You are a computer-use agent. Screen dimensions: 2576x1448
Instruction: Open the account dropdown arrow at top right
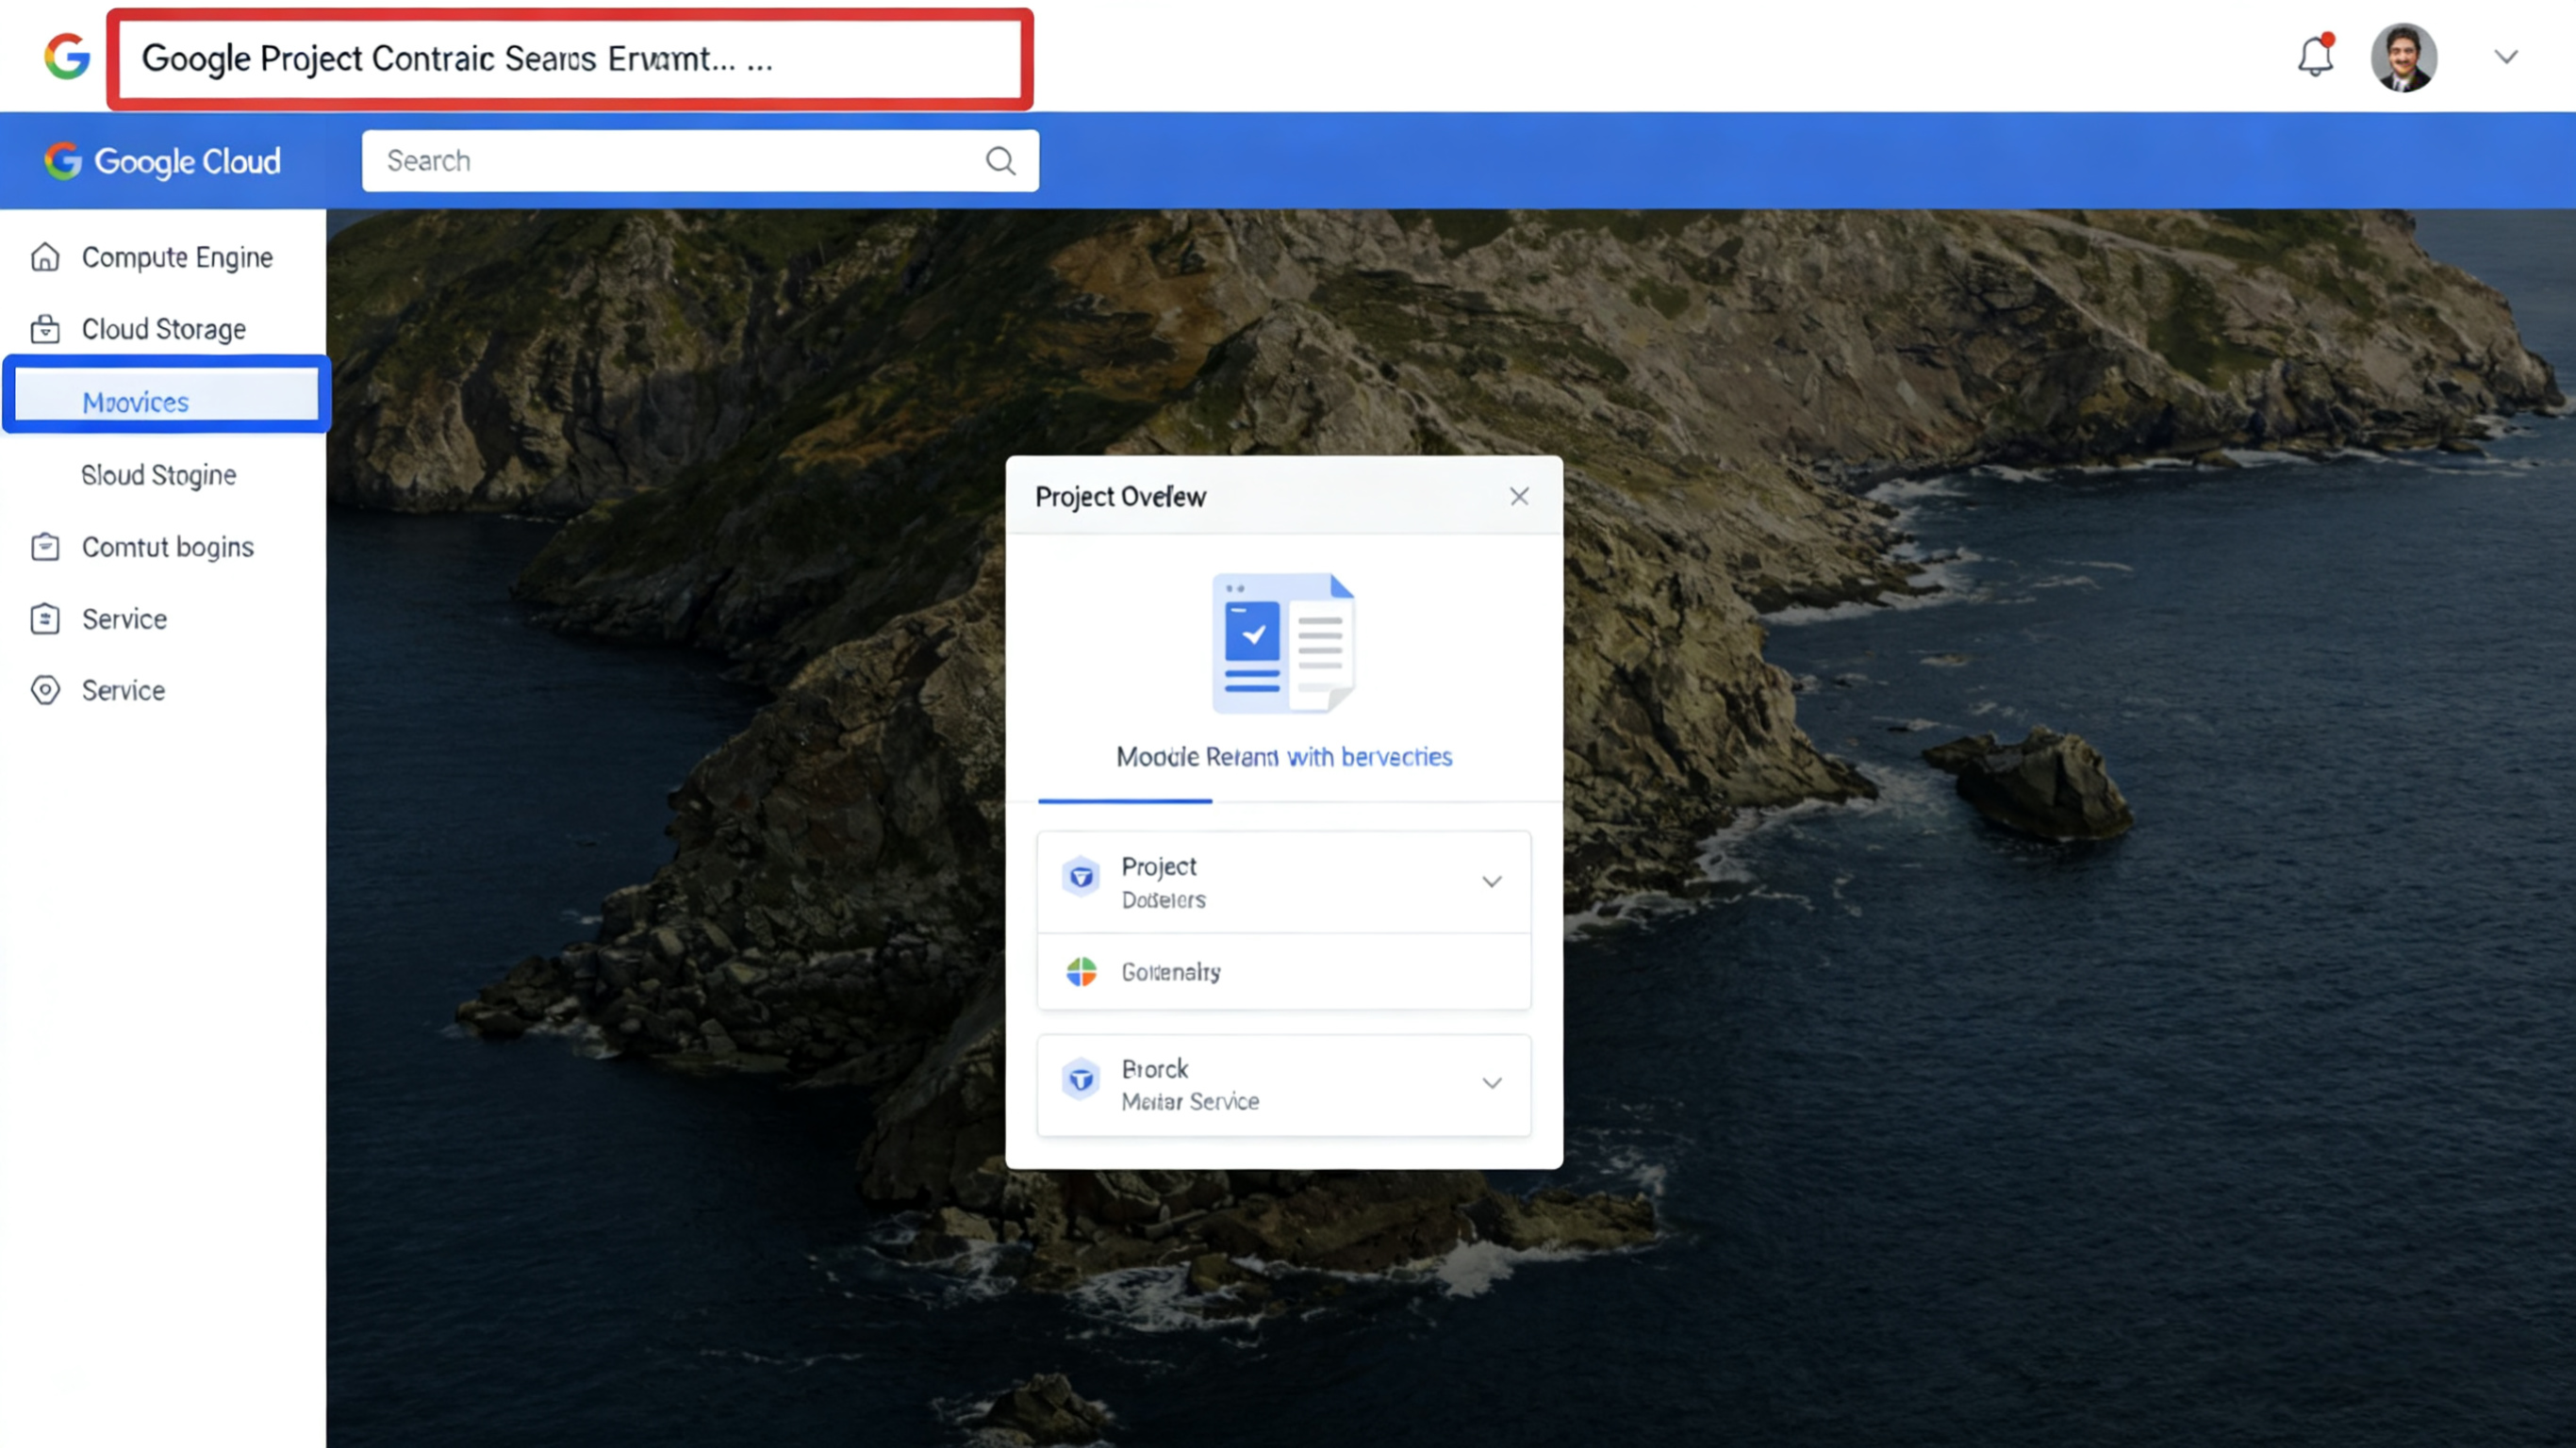click(x=2505, y=57)
